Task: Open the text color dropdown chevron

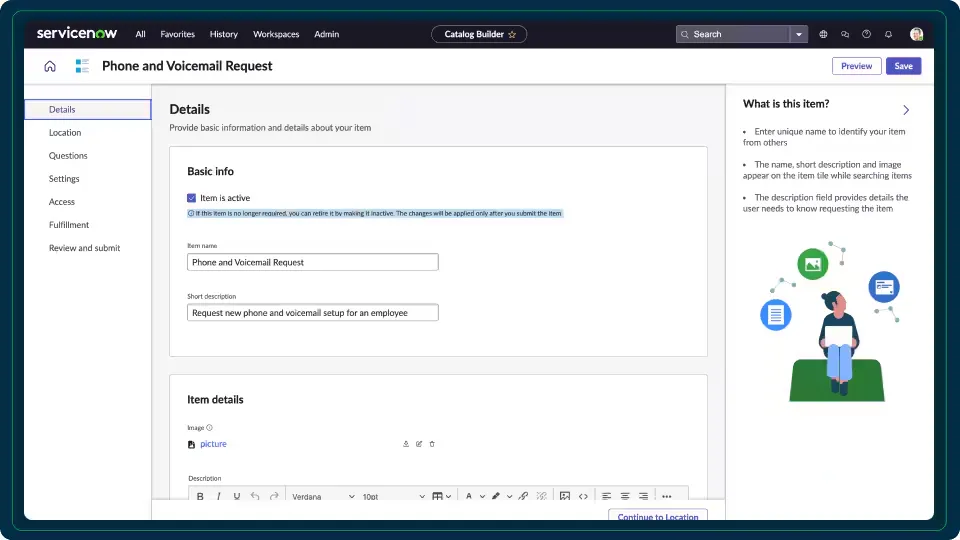Action: (x=482, y=496)
